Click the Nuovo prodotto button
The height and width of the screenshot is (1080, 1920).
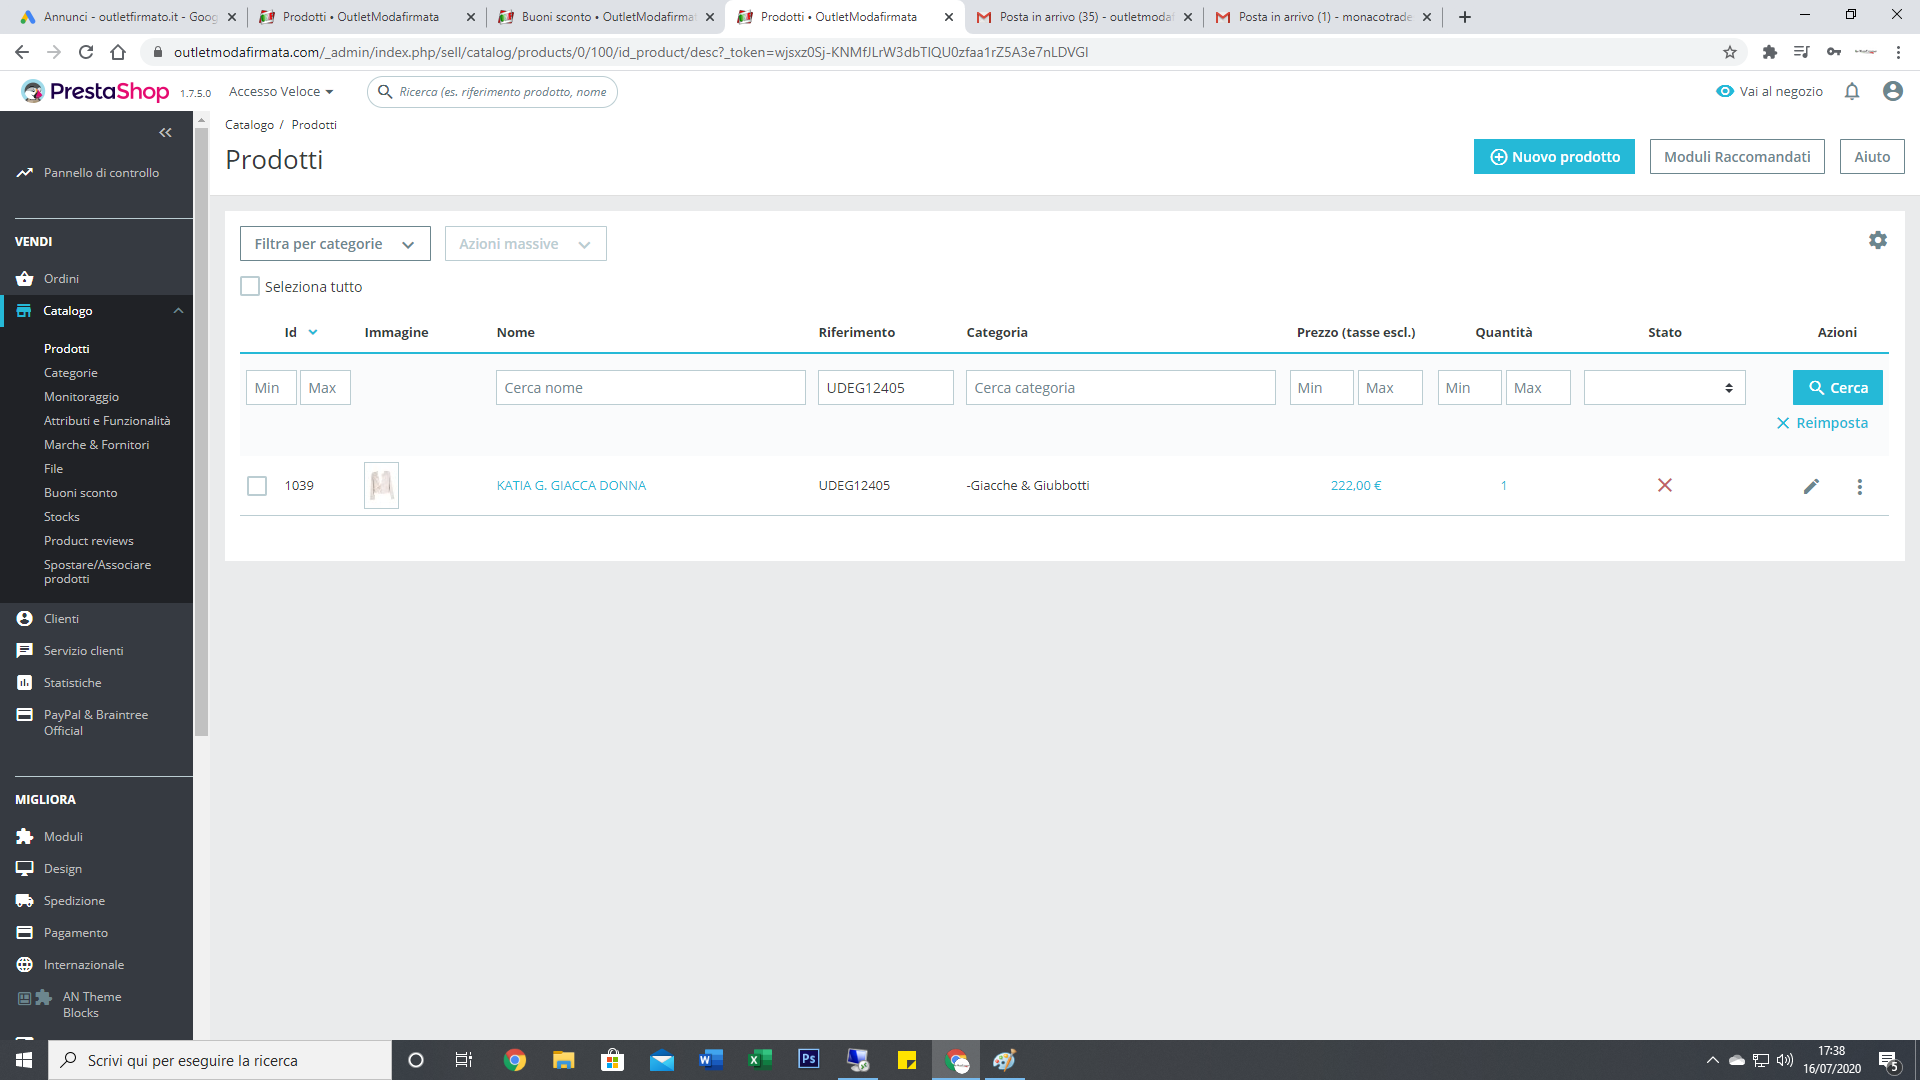tap(1554, 157)
